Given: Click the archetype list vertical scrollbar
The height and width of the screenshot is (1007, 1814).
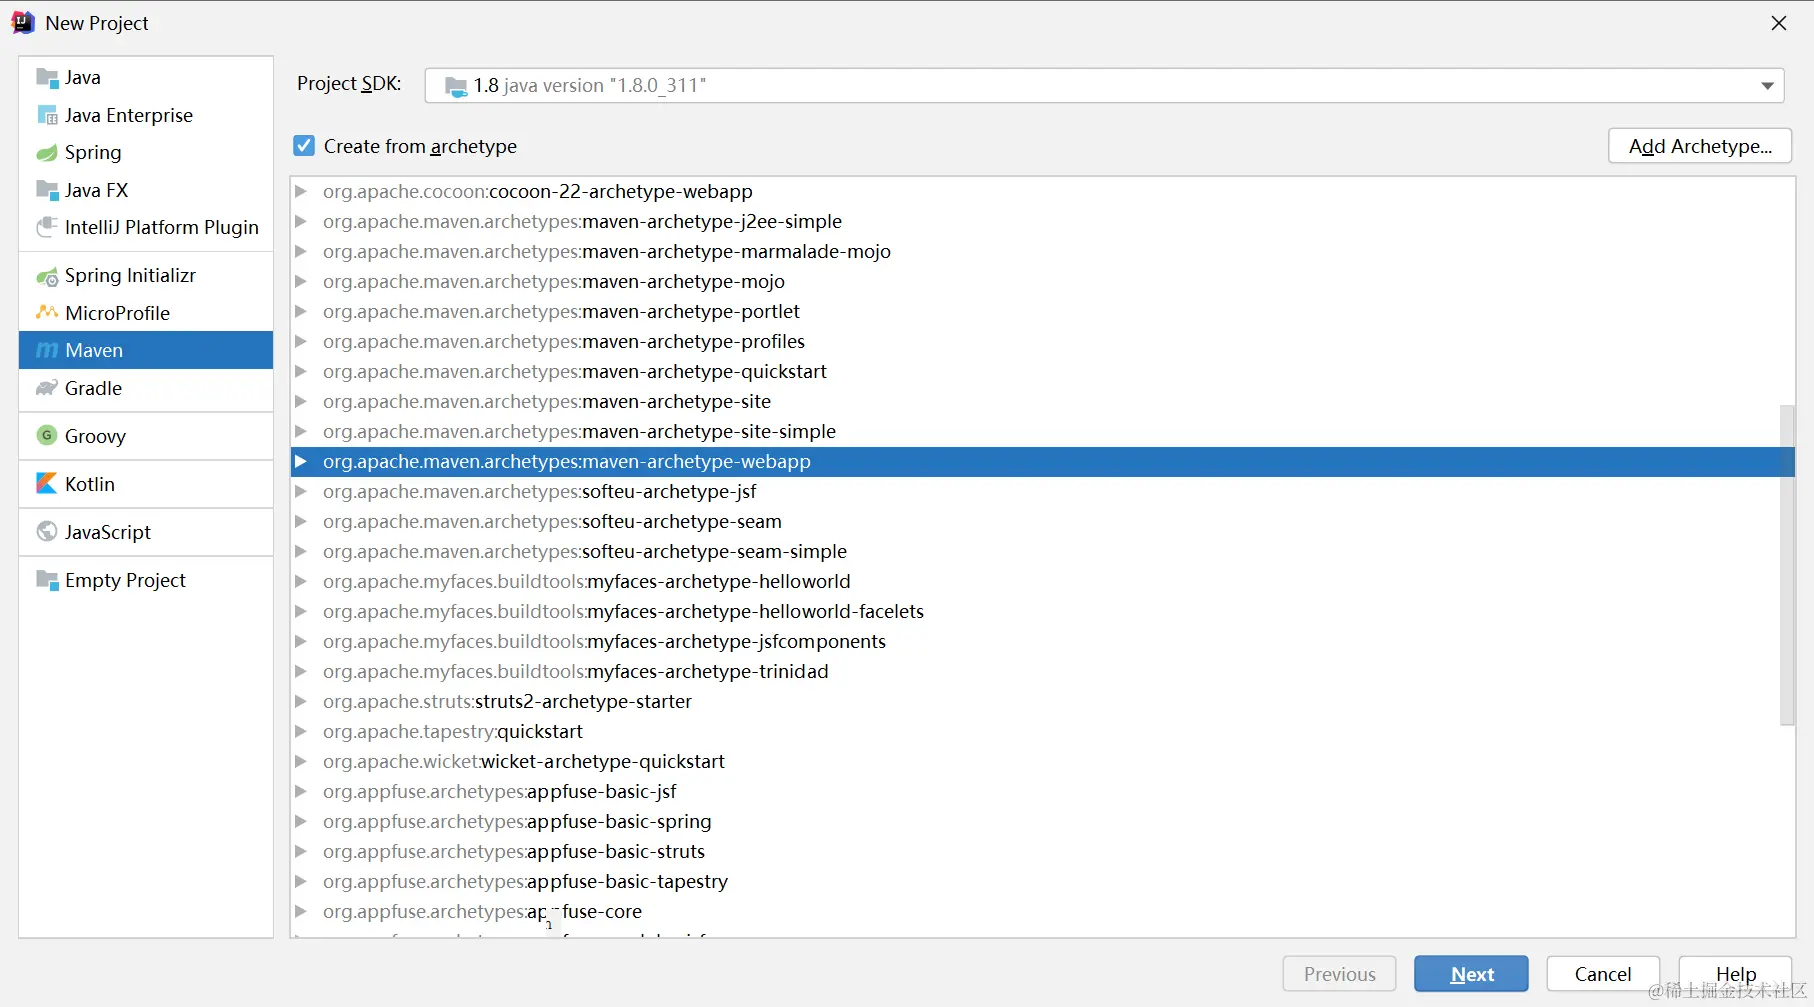Looking at the screenshot, I should pos(1787,565).
